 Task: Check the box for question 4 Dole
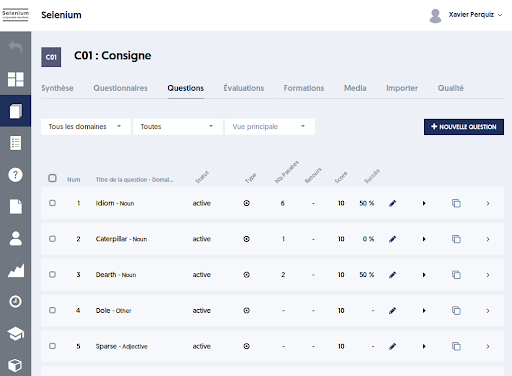(52, 310)
